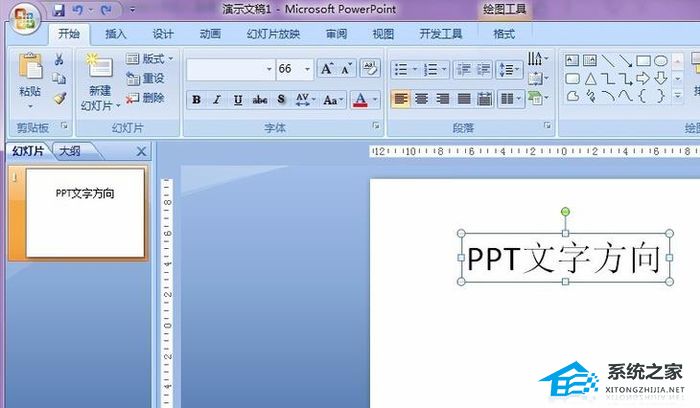Select the rectangle shape in gallery

coord(643,60)
